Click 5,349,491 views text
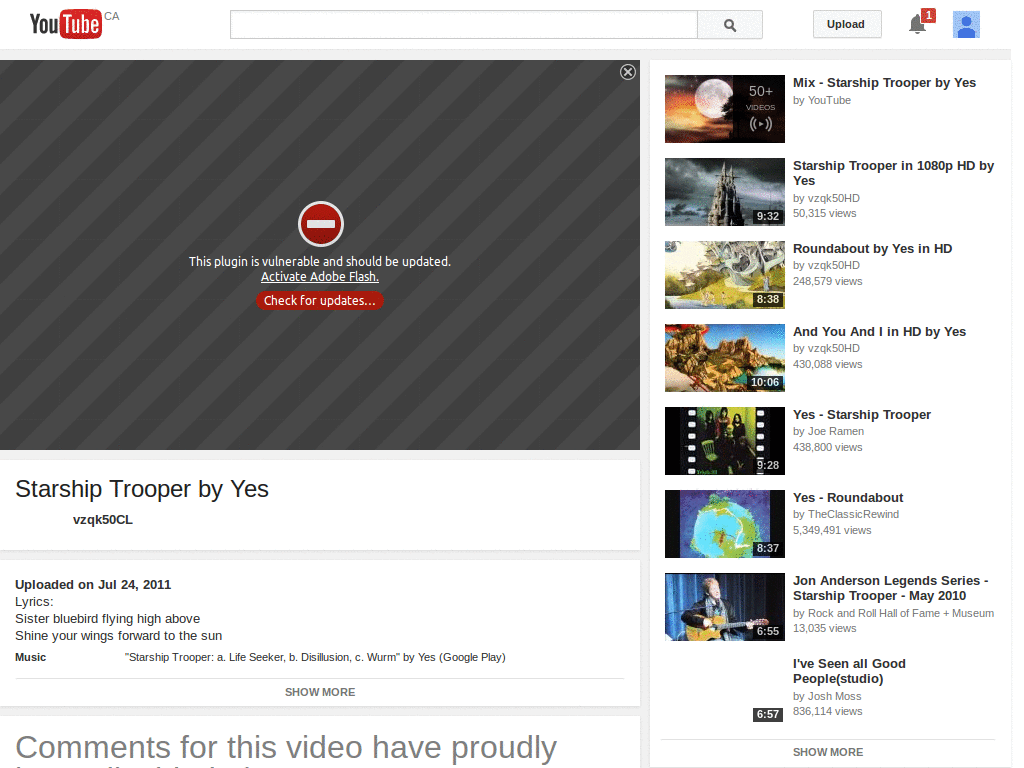 click(x=832, y=530)
